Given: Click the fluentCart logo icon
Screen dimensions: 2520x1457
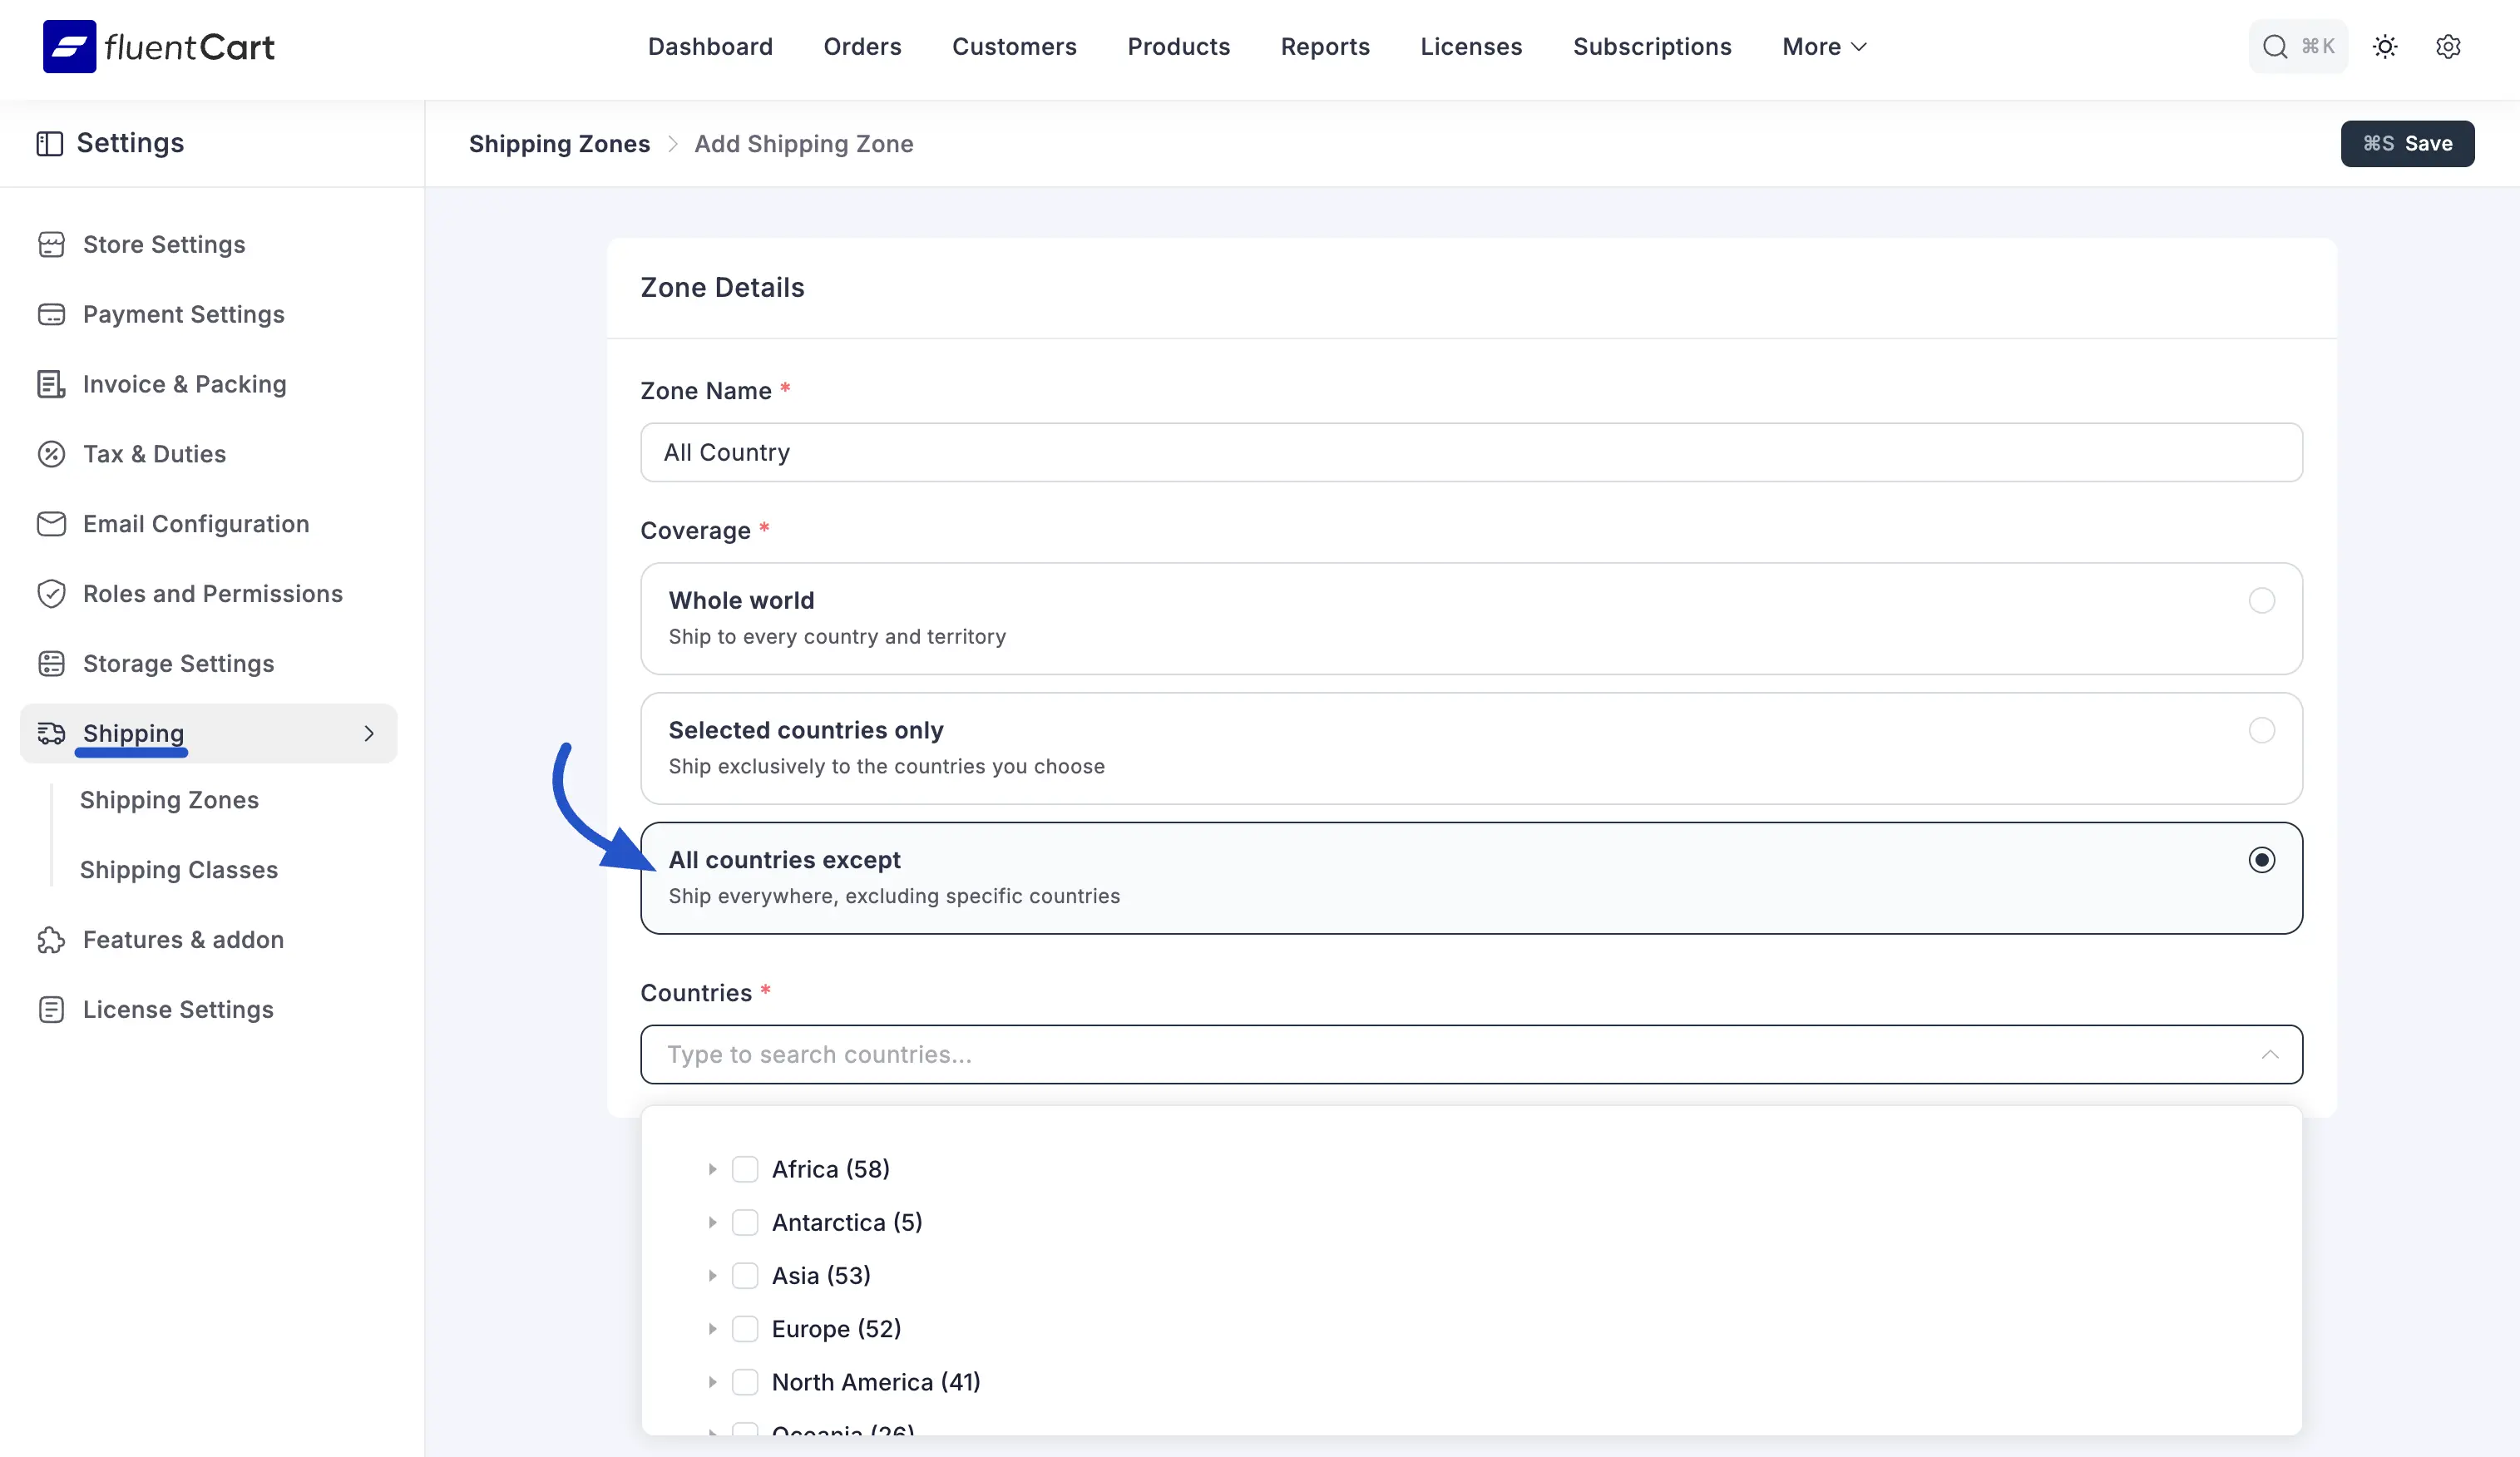Looking at the screenshot, I should pos(69,46).
